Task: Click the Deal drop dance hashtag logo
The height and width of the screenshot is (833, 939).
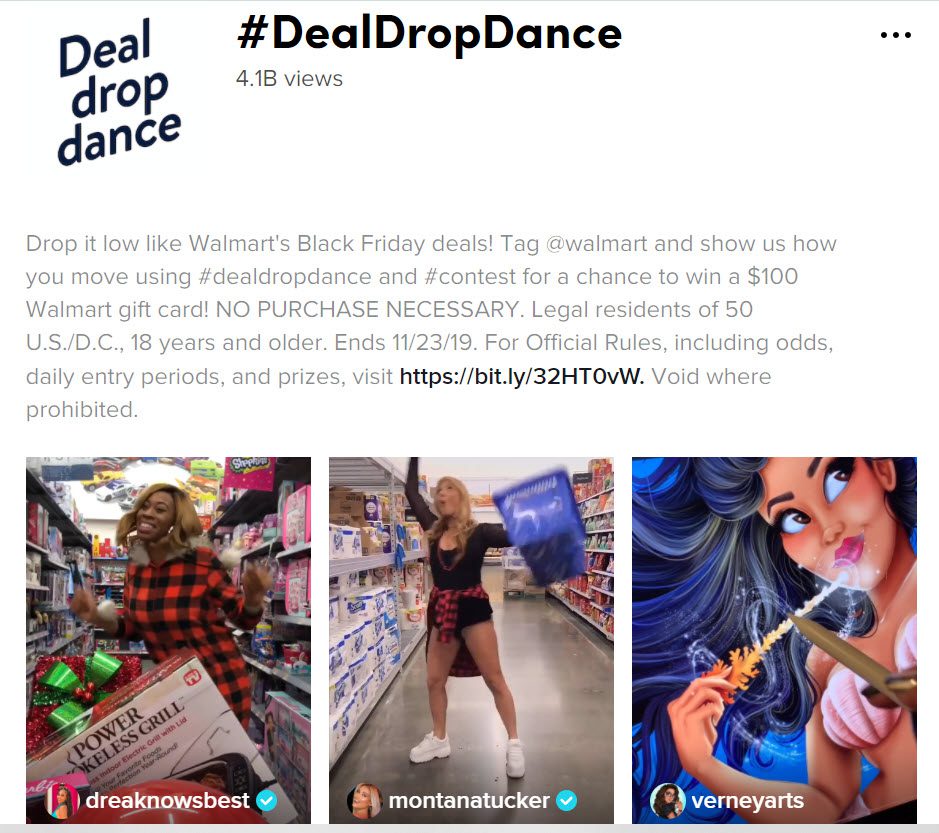Action: (x=119, y=92)
